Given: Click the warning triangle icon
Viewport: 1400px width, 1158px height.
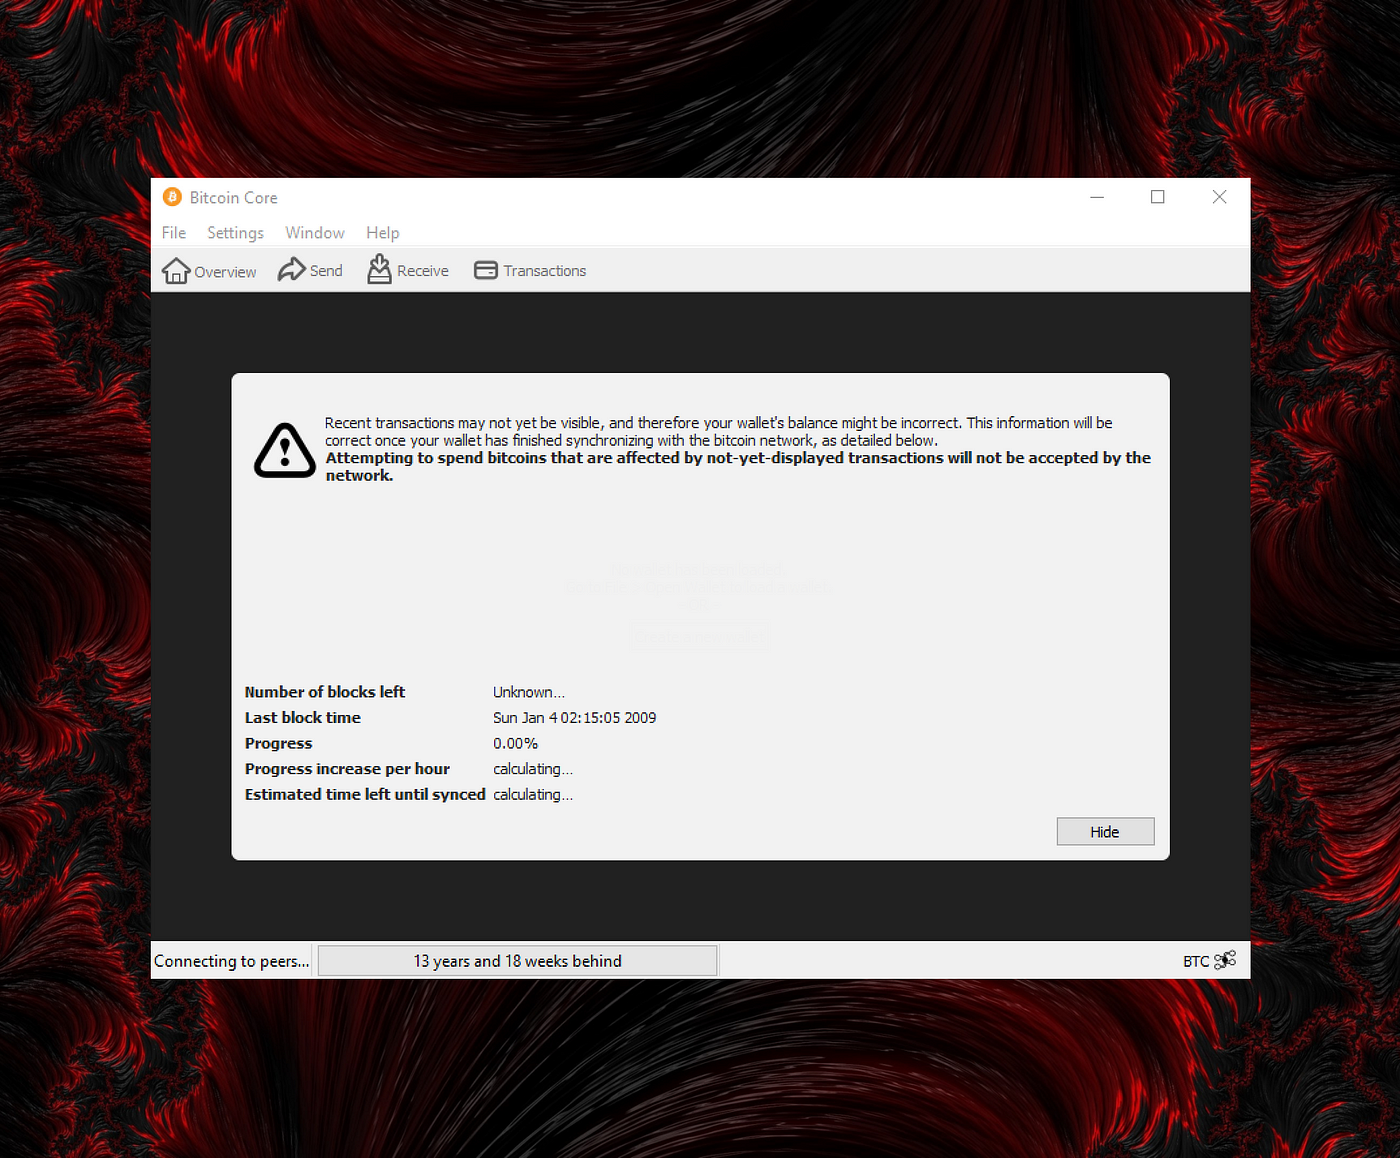Looking at the screenshot, I should click(x=285, y=451).
